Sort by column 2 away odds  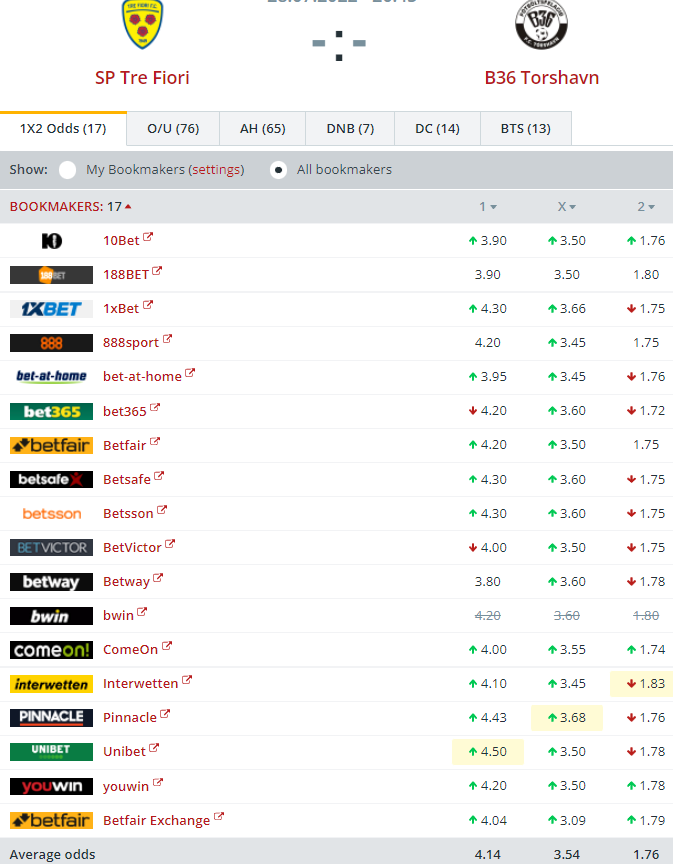click(x=645, y=207)
